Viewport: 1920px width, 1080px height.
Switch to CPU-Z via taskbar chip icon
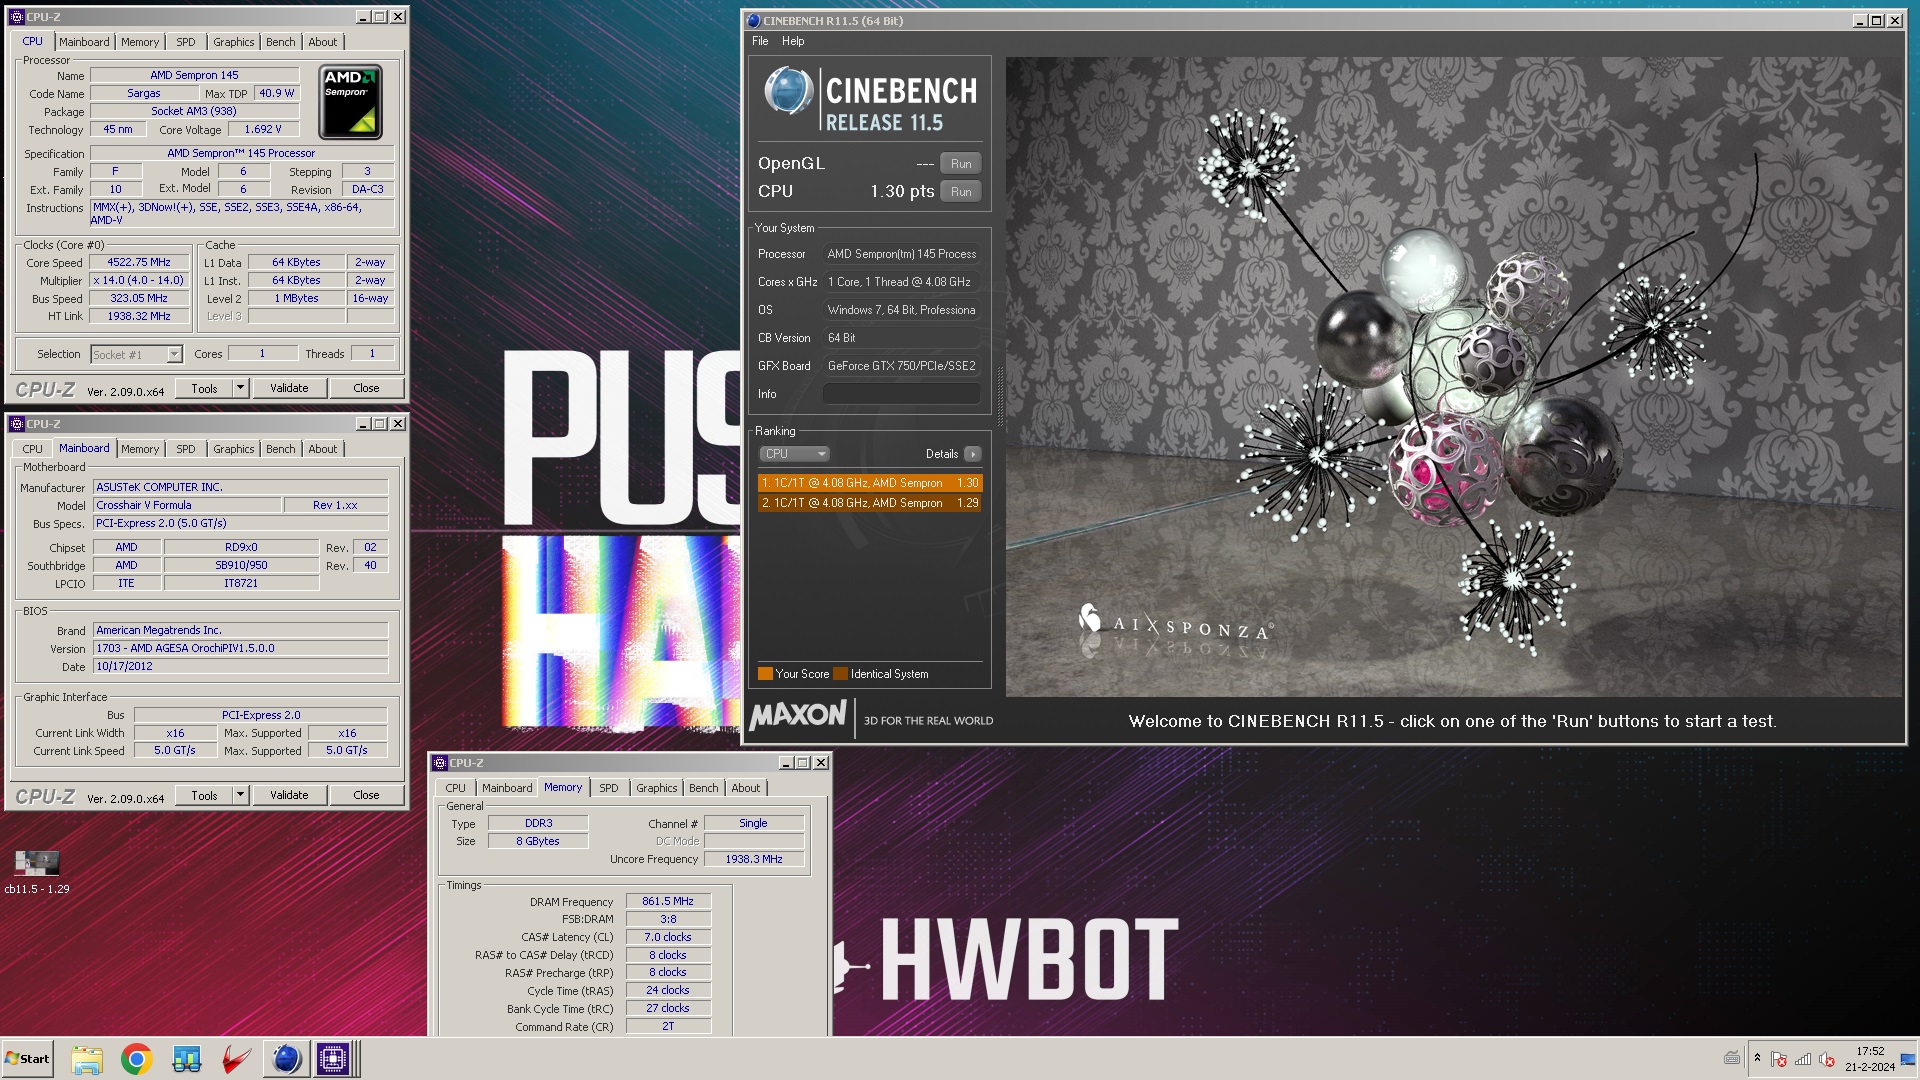click(x=333, y=1059)
